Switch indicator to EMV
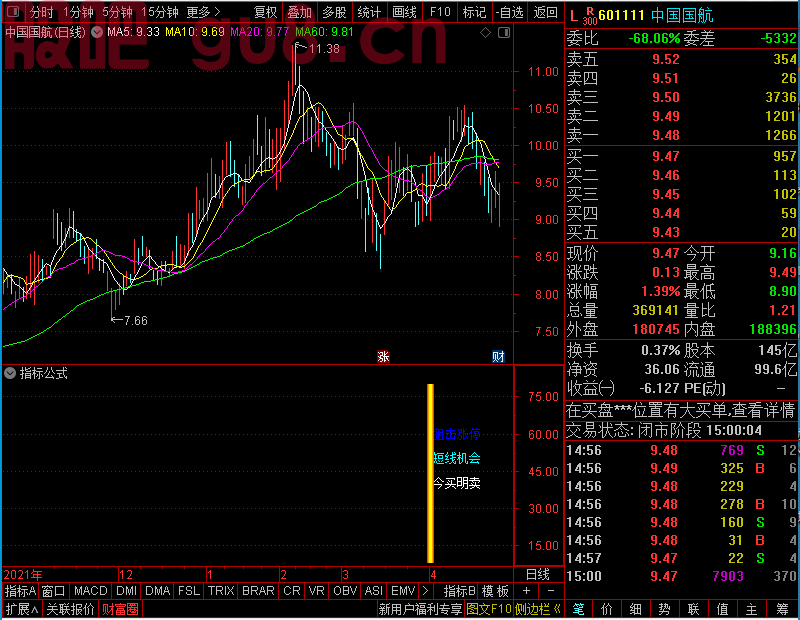This screenshot has width=800, height=620. click(x=403, y=591)
